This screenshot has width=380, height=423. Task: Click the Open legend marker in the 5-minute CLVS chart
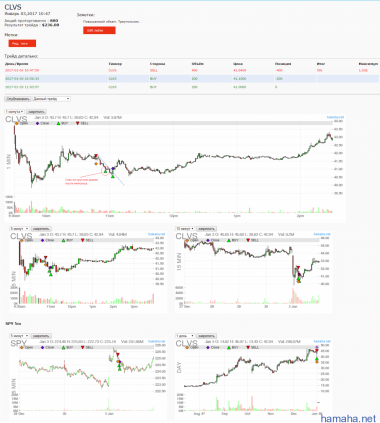(22, 240)
